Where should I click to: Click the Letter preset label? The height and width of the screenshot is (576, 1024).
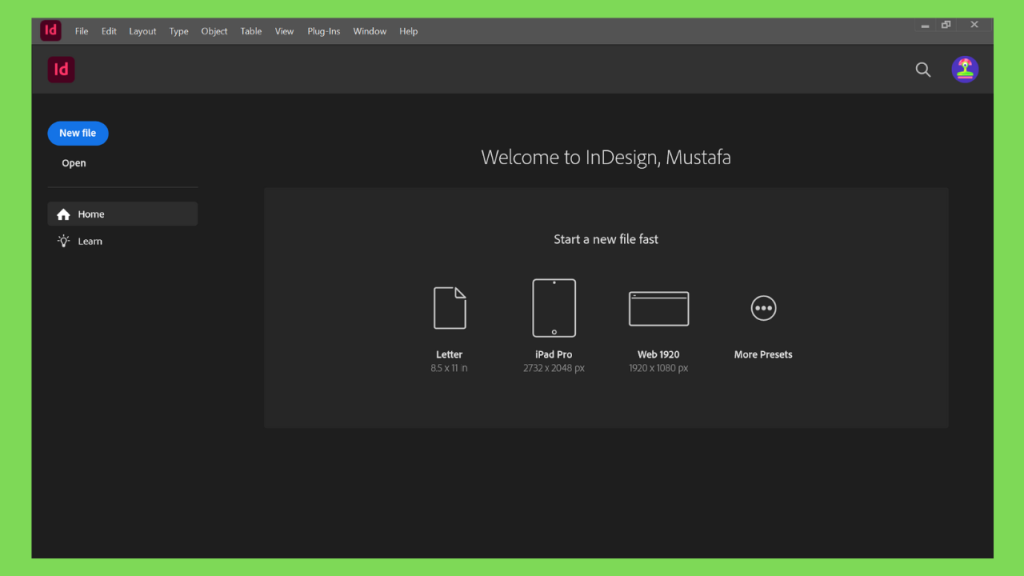click(x=449, y=355)
